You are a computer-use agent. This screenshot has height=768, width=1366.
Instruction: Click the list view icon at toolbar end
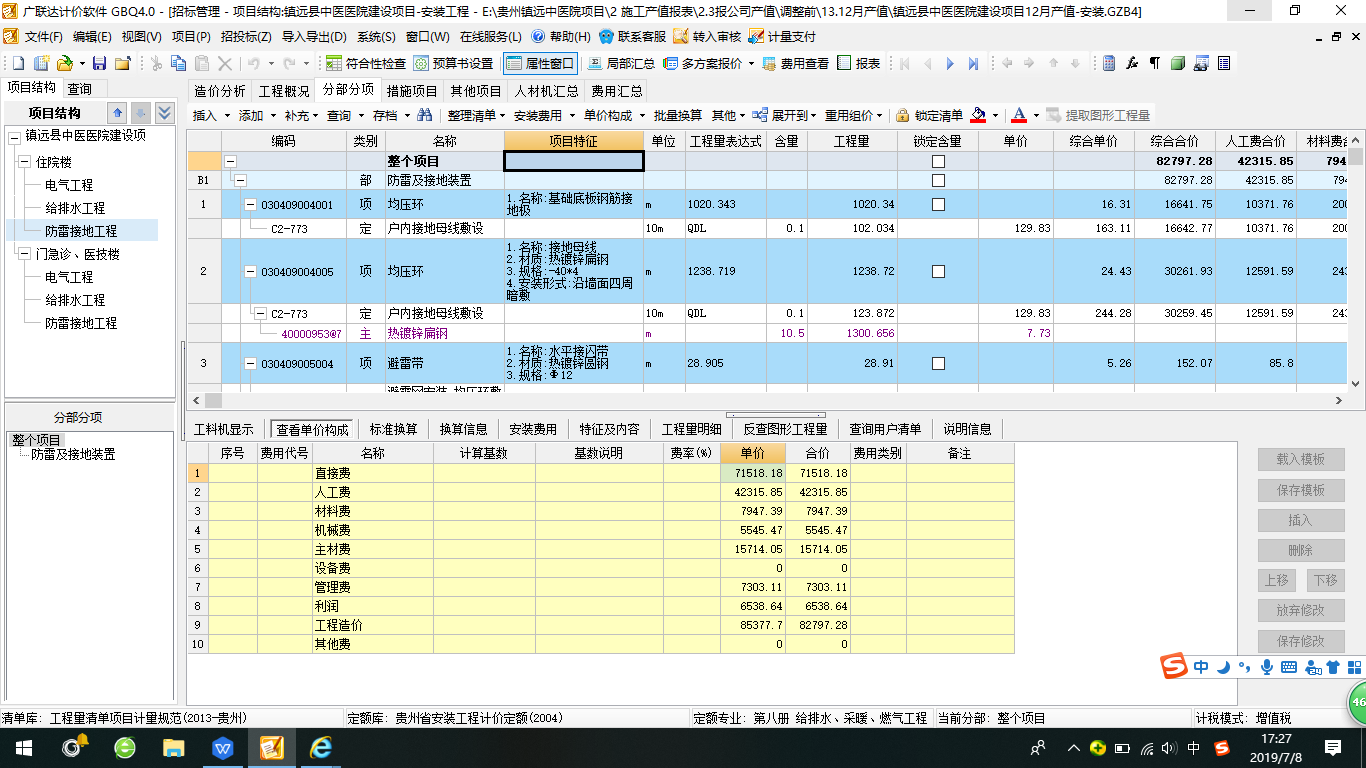[x=1223, y=63]
